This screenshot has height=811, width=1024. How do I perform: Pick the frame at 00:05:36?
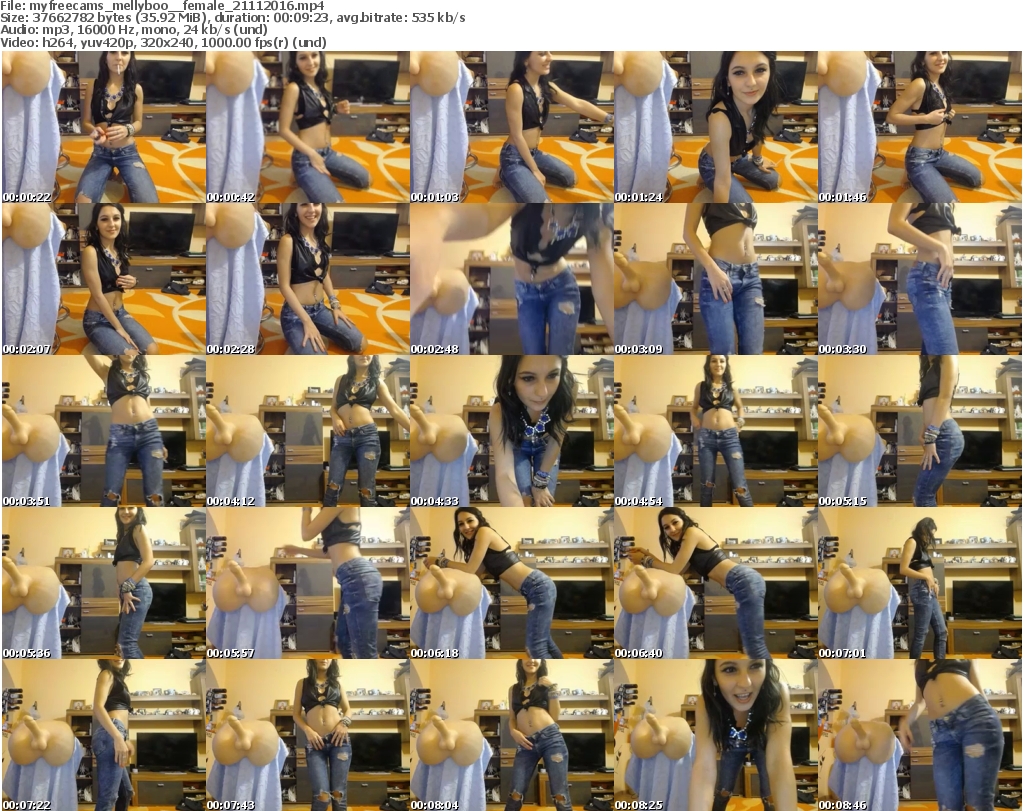pyautogui.click(x=103, y=583)
